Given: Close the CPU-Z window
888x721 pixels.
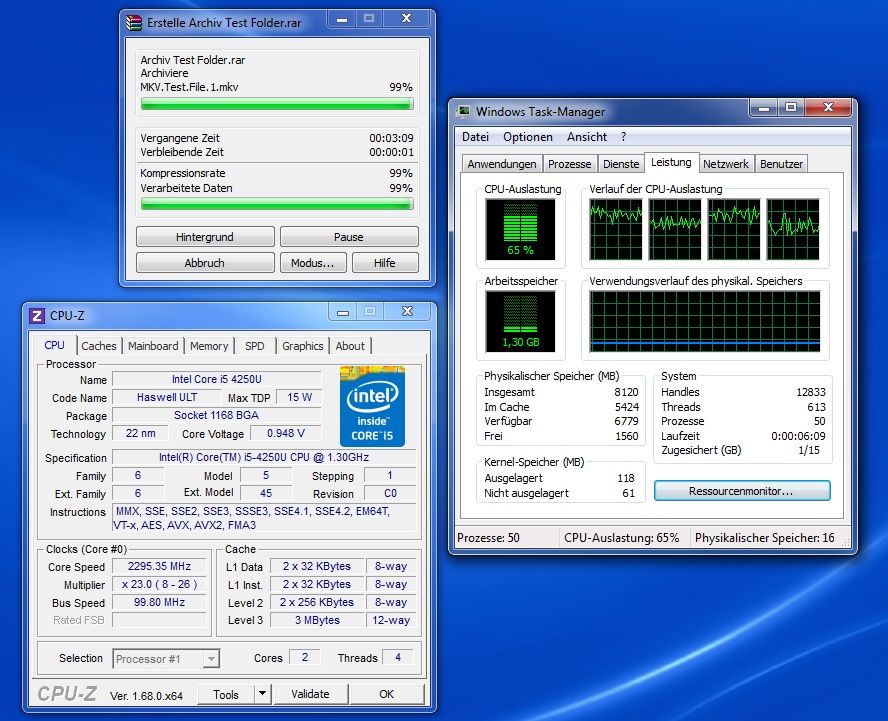Looking at the screenshot, I should click(407, 312).
